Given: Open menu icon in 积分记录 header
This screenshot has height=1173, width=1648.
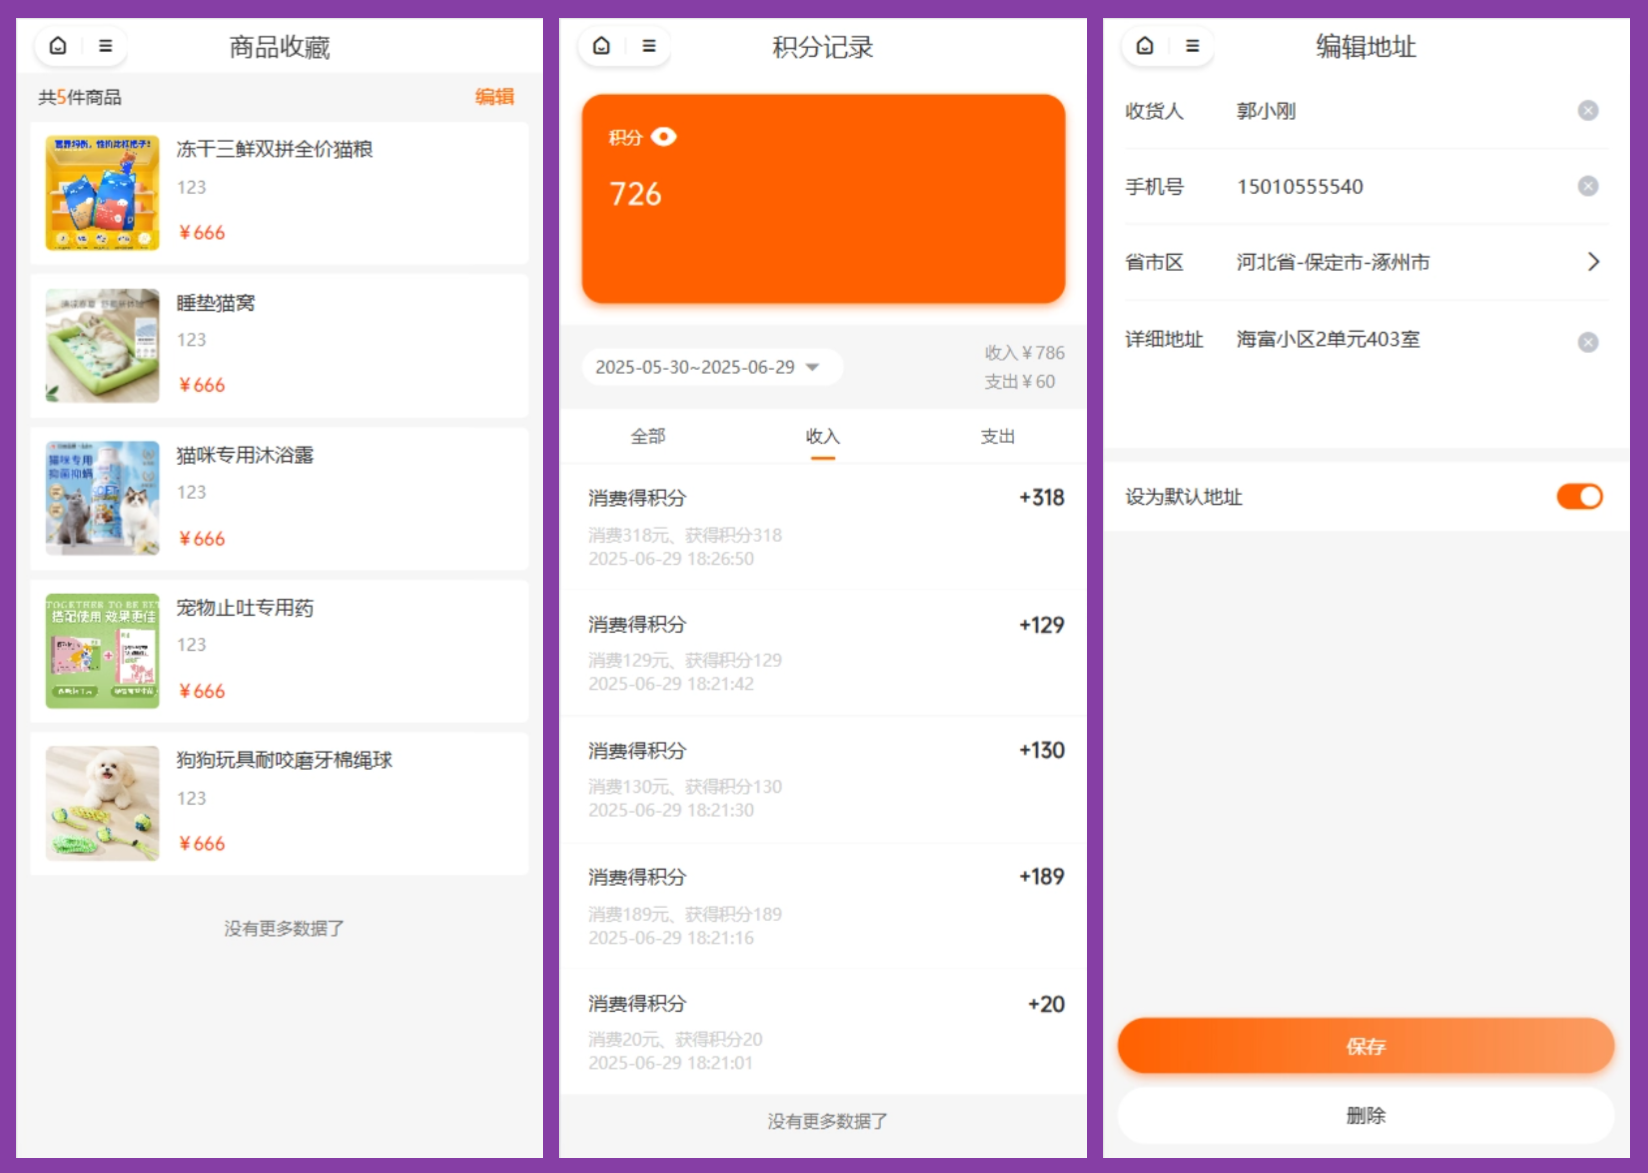Looking at the screenshot, I should [649, 46].
